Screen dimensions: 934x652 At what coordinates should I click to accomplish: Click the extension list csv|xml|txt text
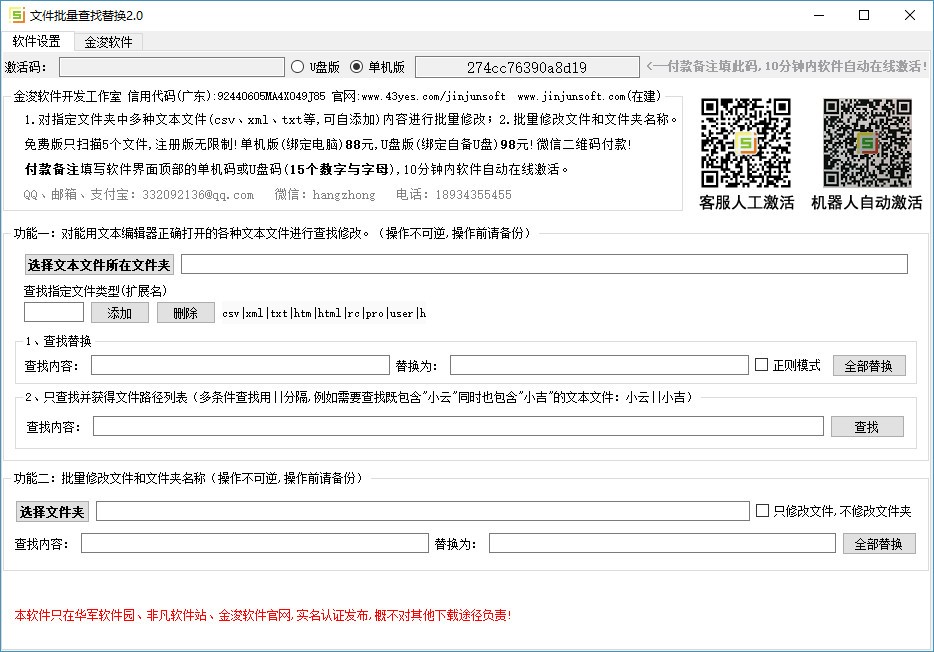tap(324, 313)
